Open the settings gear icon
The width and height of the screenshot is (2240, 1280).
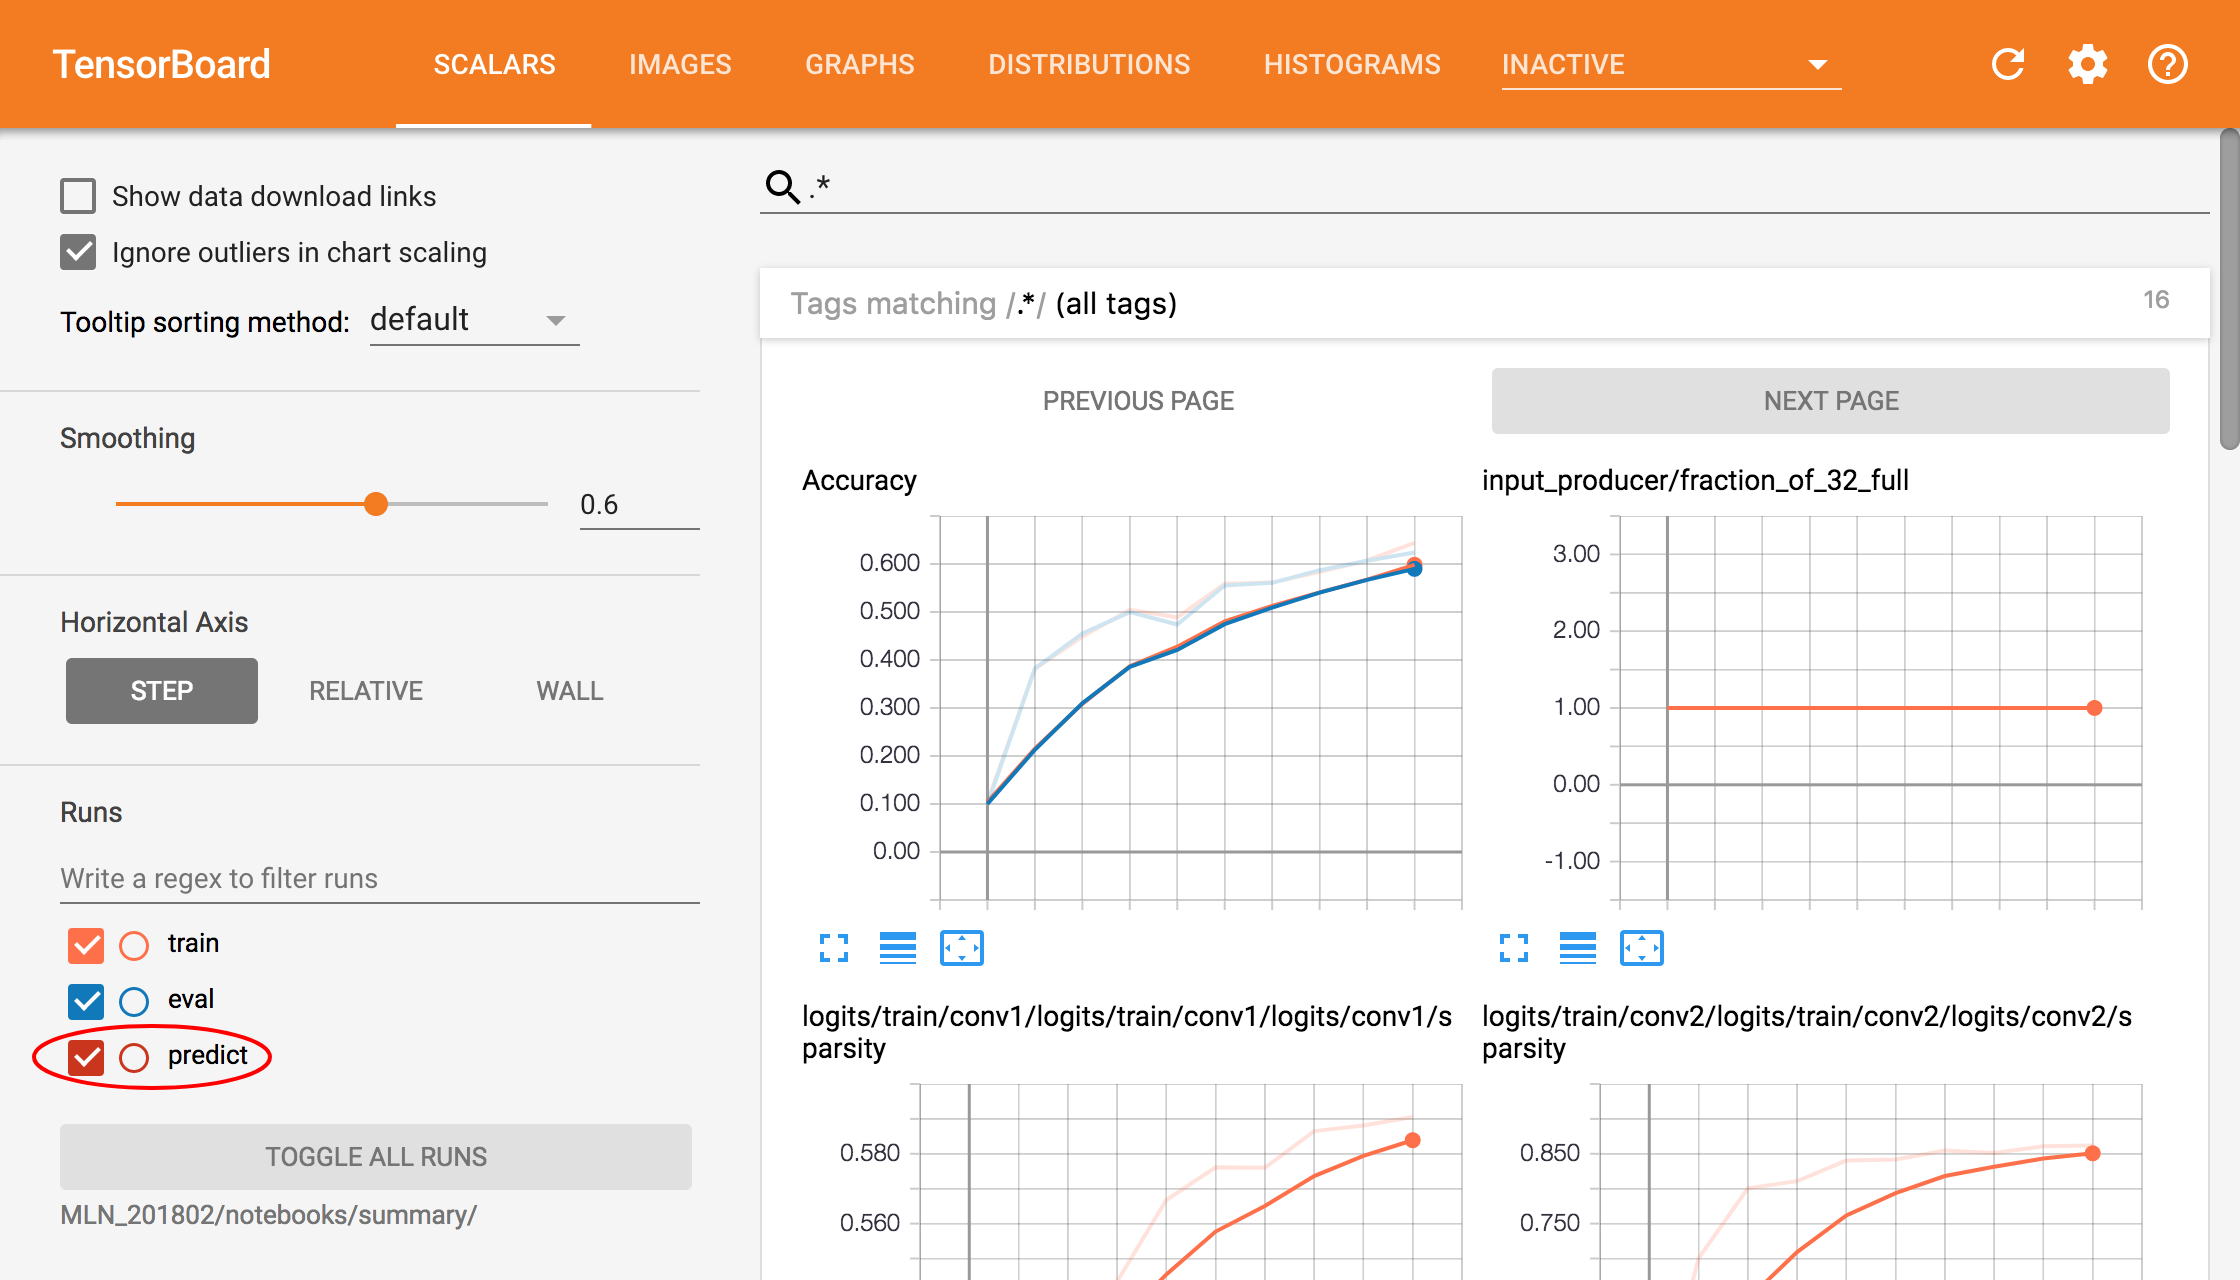[2087, 65]
